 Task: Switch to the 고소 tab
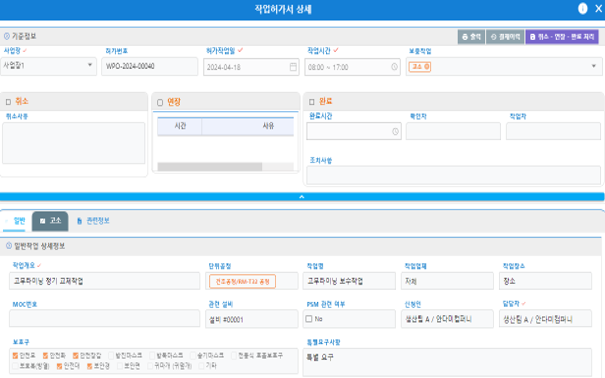click(50, 221)
